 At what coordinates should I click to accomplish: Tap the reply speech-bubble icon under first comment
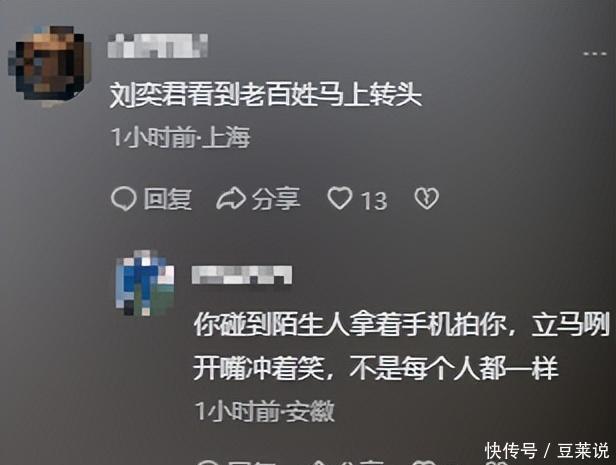[x=124, y=198]
